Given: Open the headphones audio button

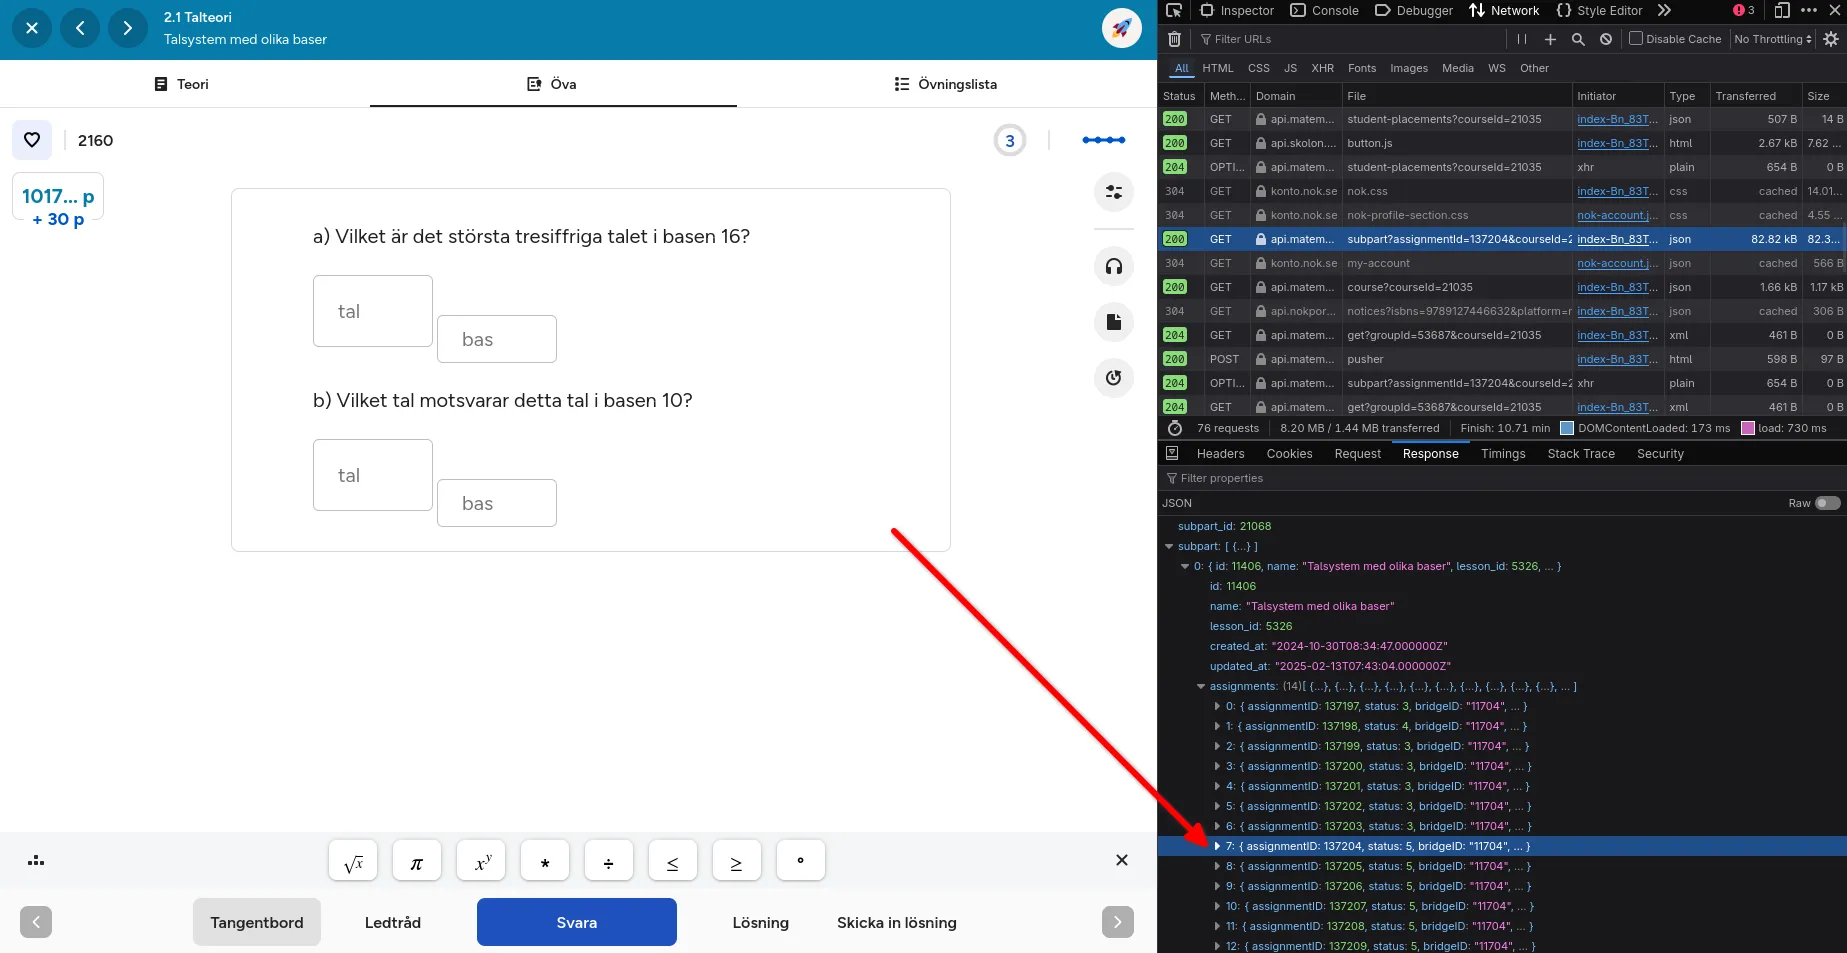Looking at the screenshot, I should tap(1113, 266).
